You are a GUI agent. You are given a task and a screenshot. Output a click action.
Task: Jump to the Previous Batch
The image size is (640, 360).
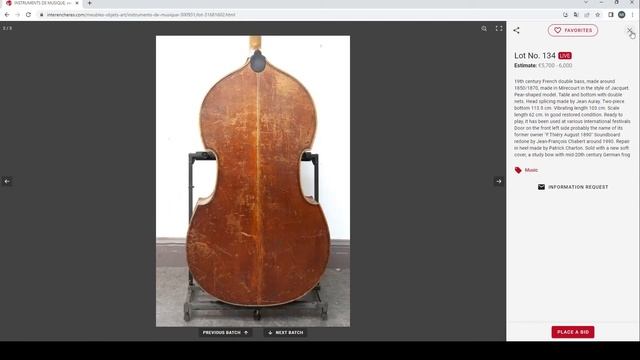(x=225, y=333)
